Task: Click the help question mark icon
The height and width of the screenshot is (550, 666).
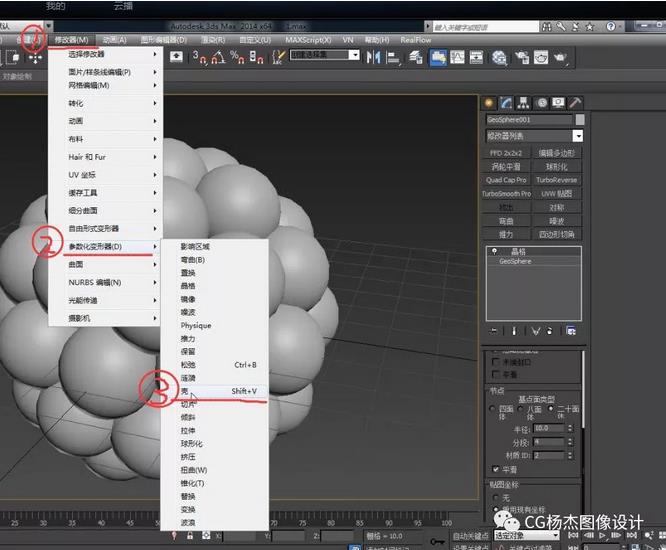Action: tap(611, 26)
